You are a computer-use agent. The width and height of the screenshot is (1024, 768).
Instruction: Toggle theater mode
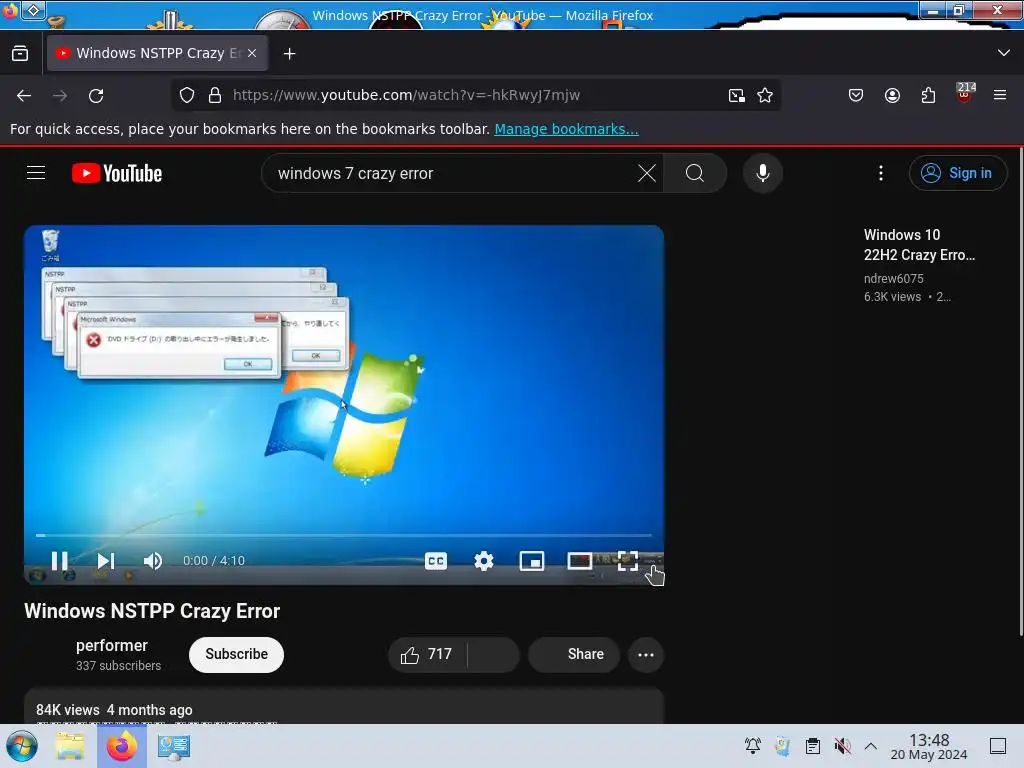580,561
